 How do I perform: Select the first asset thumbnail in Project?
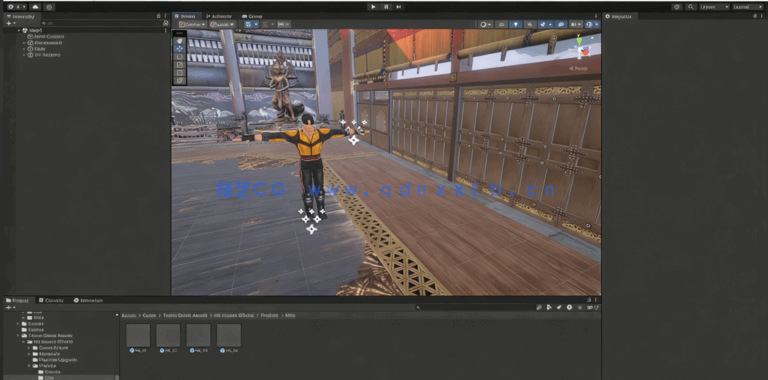(138, 335)
